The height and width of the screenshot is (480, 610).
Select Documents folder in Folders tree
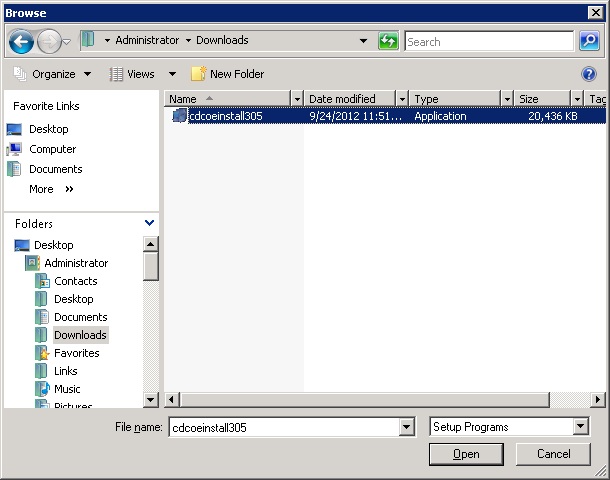pyautogui.click(x=71, y=317)
